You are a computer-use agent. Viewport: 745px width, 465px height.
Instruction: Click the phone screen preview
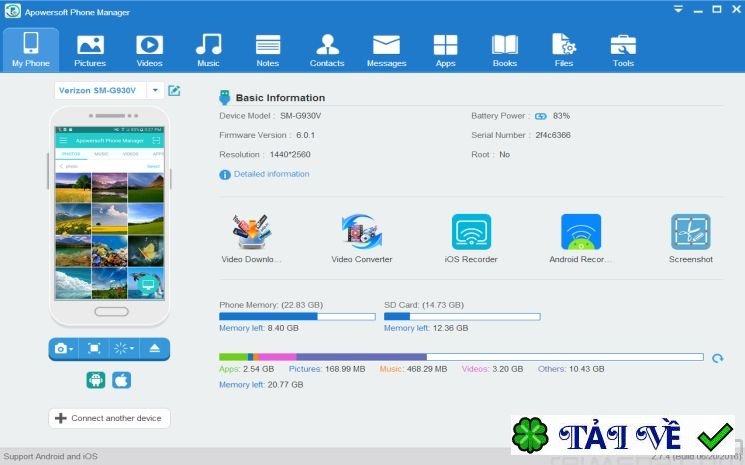coord(110,213)
